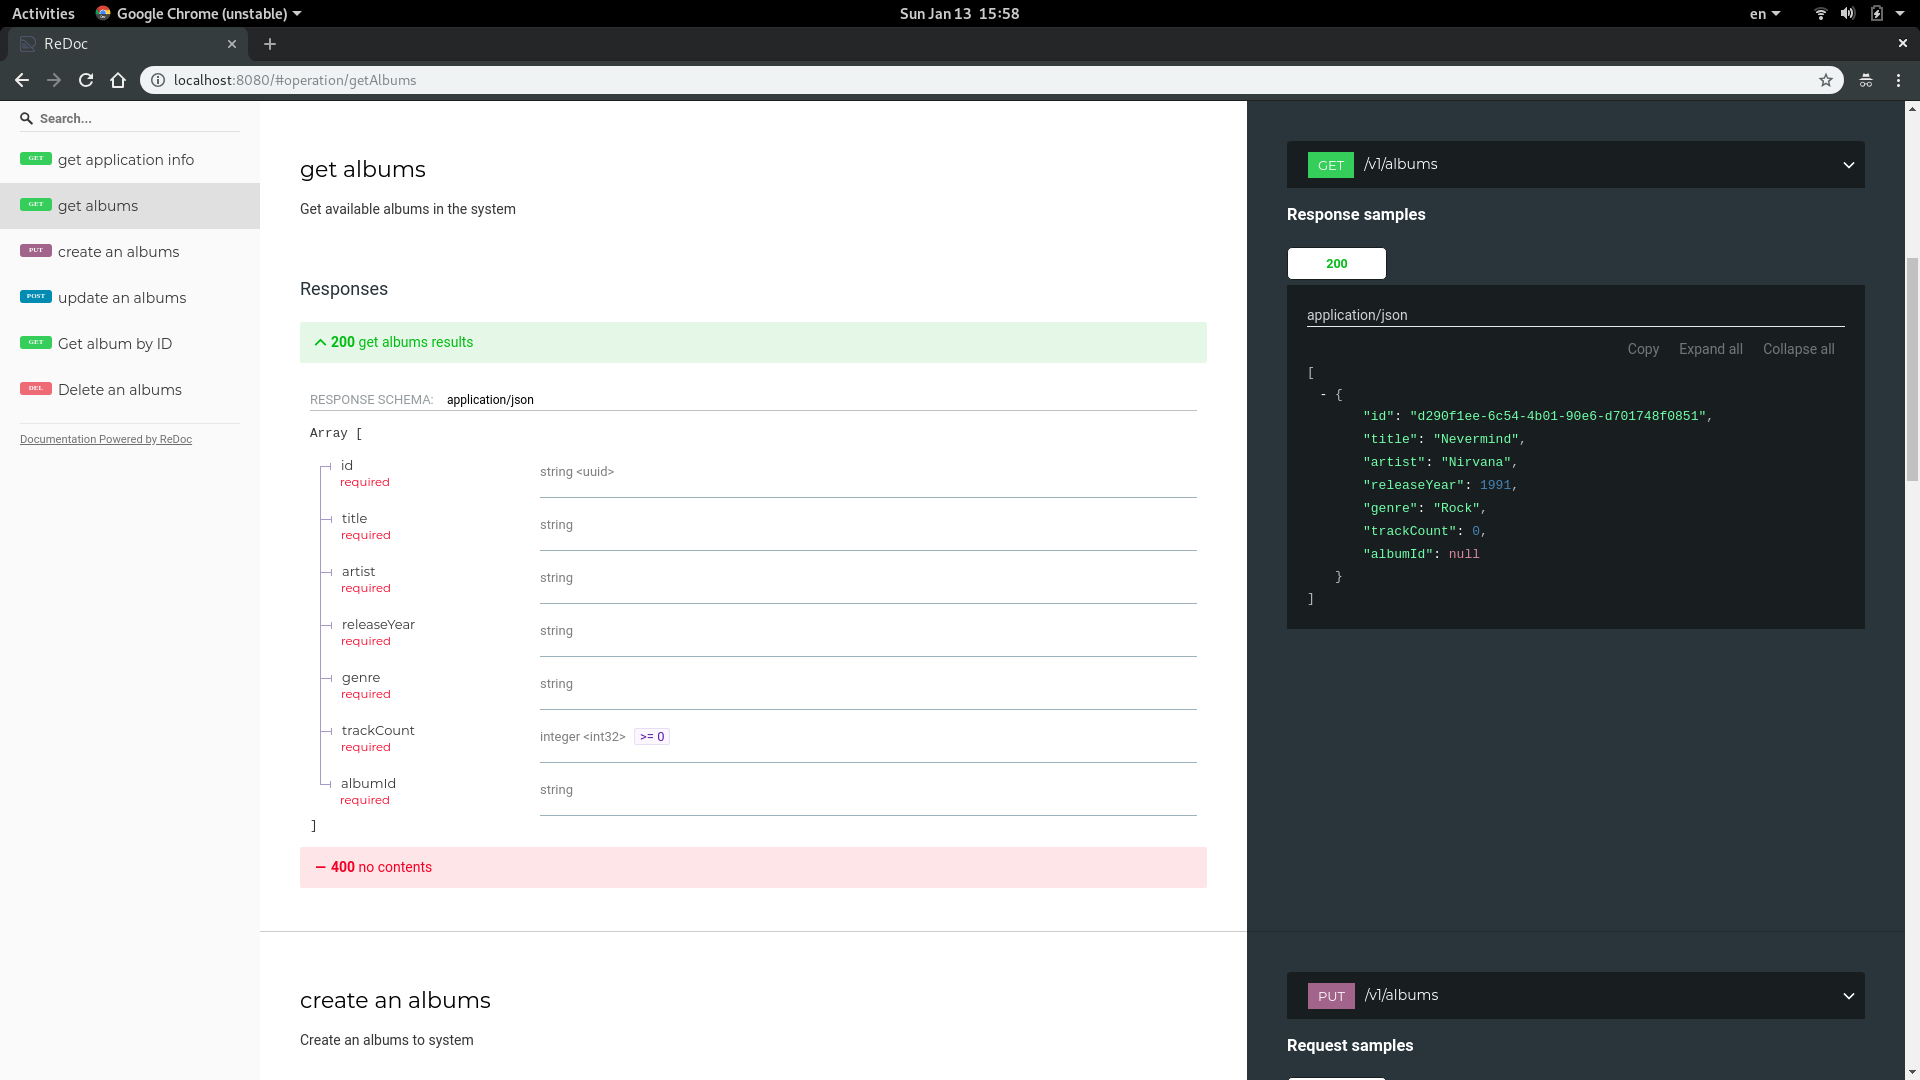Open Documentation Powered by ReDoc link
Viewport: 1920px width, 1080px height.
click(x=106, y=439)
